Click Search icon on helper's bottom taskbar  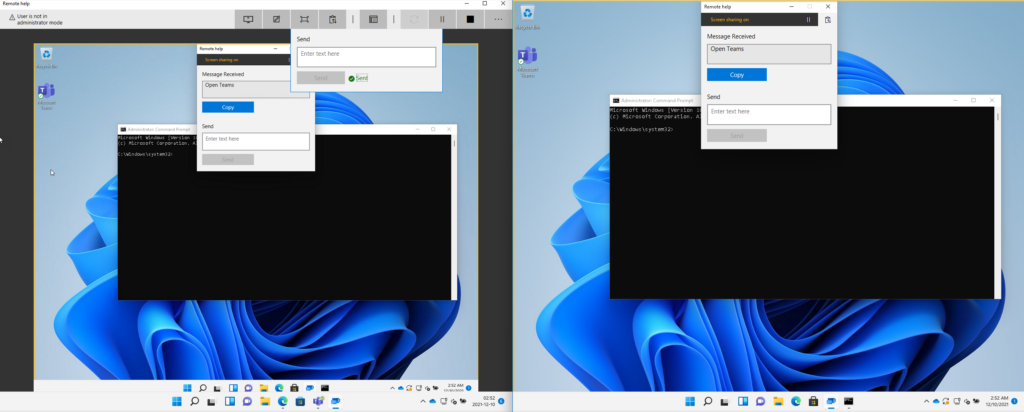[194, 401]
